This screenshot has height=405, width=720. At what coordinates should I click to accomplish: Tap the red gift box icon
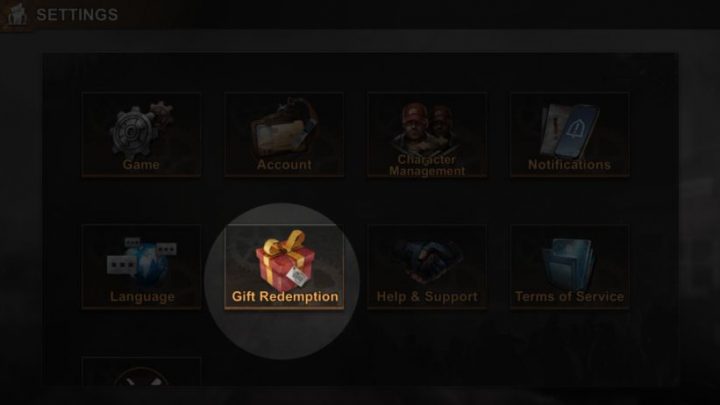[x=286, y=259]
